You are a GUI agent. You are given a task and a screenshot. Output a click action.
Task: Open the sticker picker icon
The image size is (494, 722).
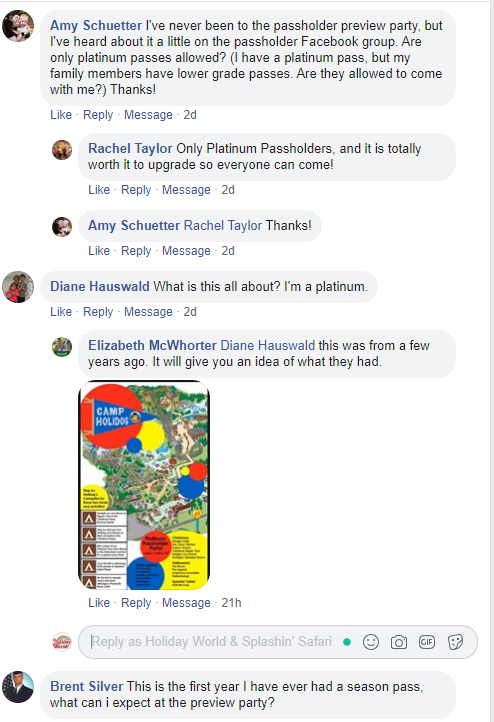(455, 642)
